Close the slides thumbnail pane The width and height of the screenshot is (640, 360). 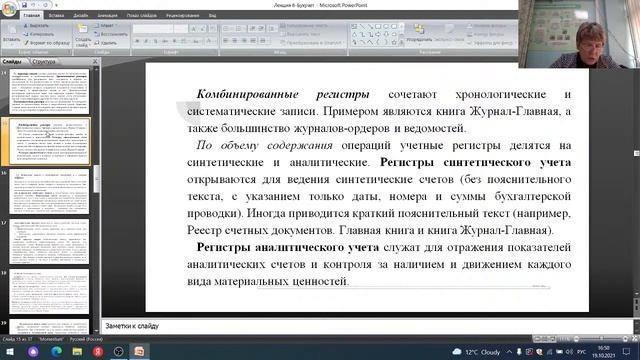click(95, 62)
